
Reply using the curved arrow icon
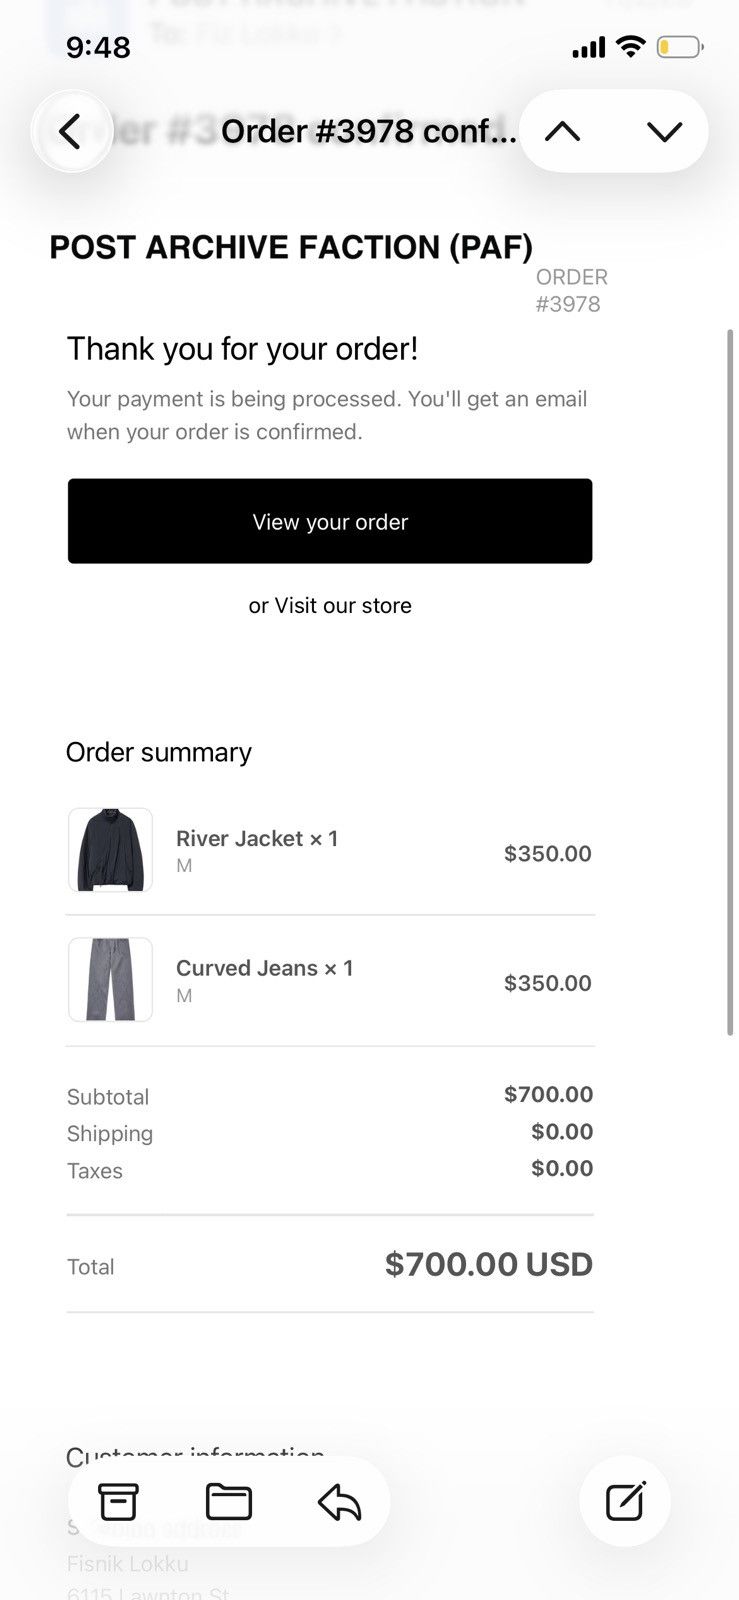pyautogui.click(x=339, y=1501)
